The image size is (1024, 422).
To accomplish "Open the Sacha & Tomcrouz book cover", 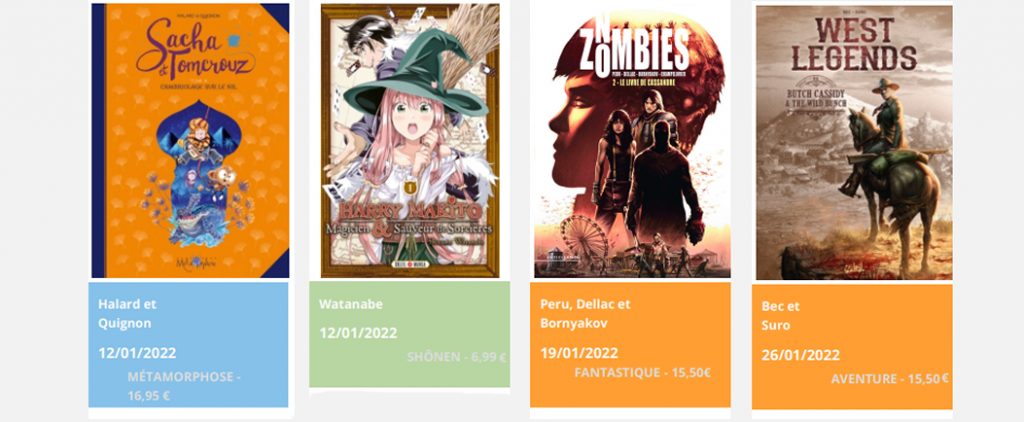I will 190,140.
